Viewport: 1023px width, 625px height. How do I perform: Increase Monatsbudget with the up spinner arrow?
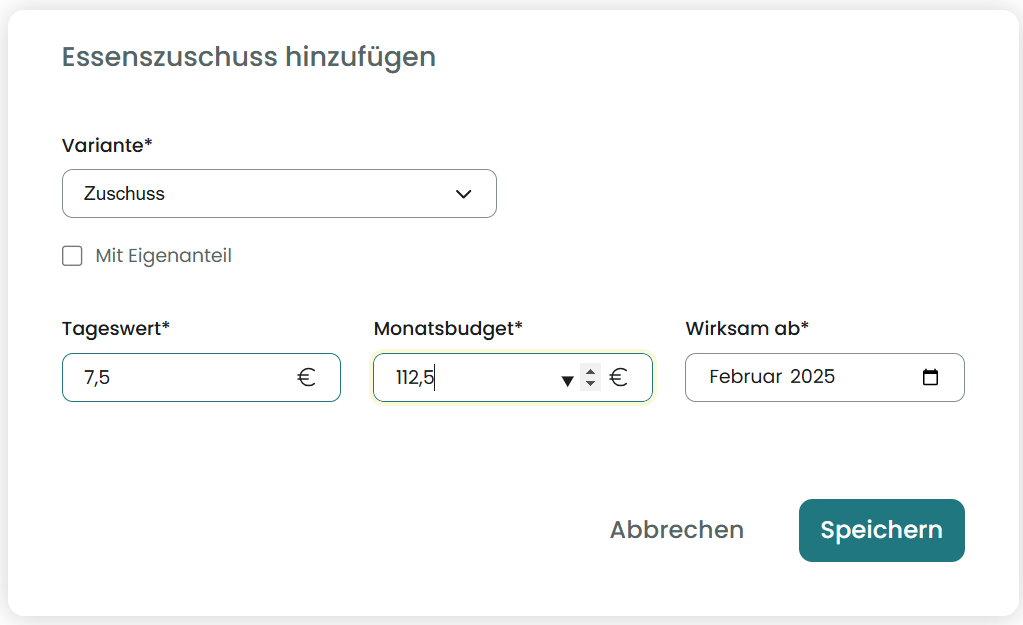click(590, 372)
